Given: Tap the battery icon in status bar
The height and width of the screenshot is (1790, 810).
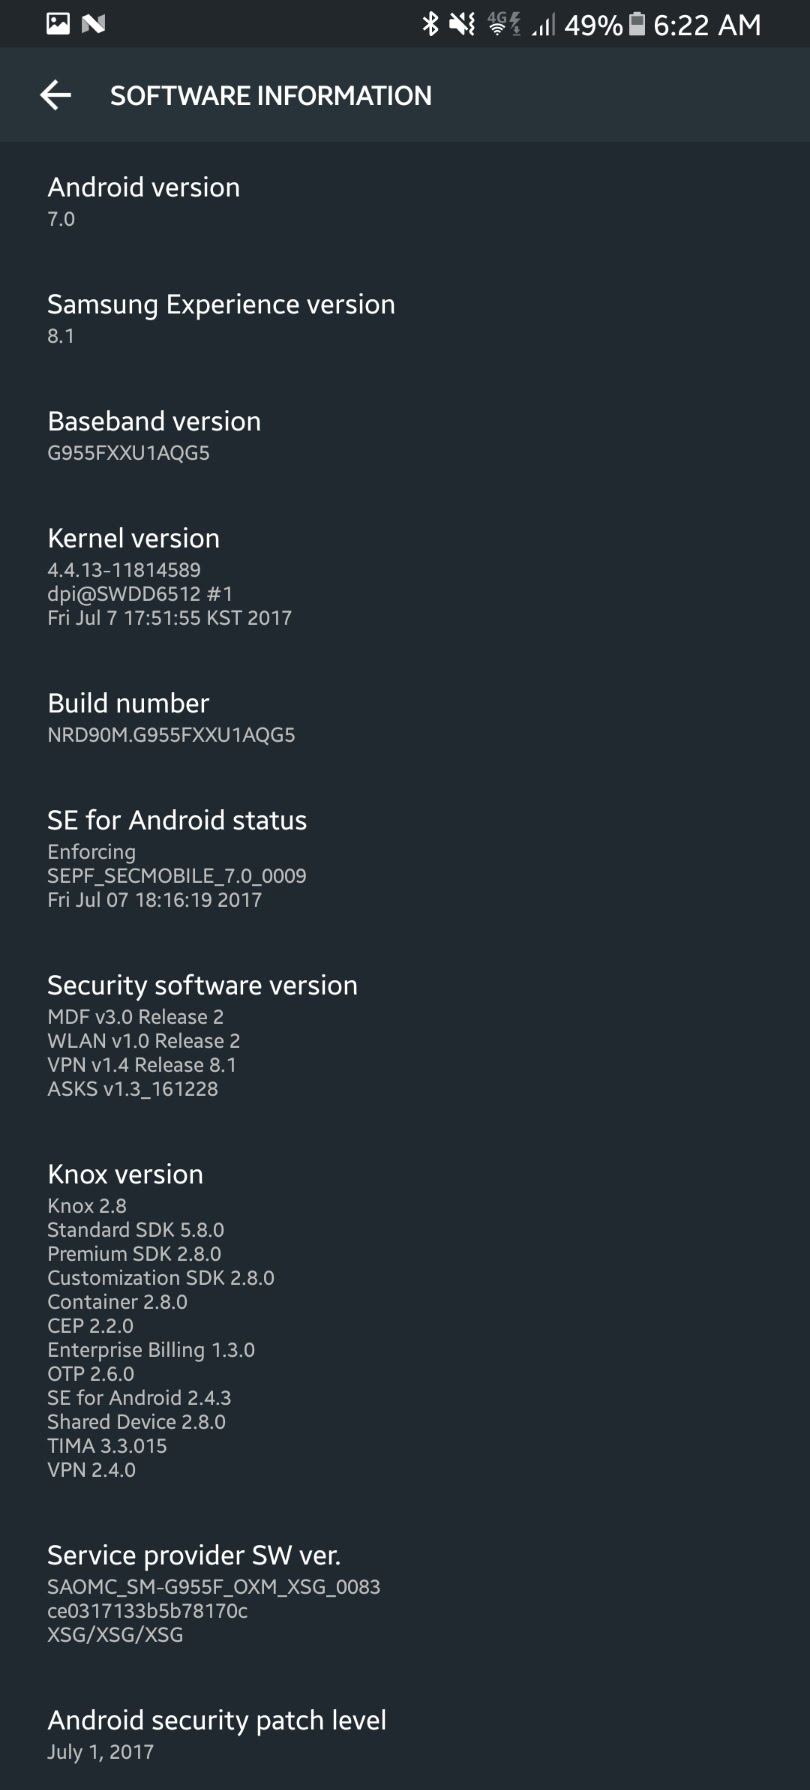Looking at the screenshot, I should 636,24.
